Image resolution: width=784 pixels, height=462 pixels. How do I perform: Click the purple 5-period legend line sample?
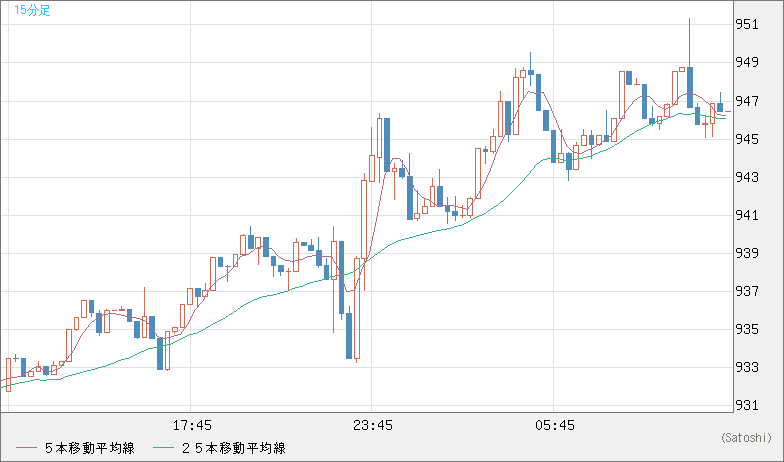tap(26, 448)
